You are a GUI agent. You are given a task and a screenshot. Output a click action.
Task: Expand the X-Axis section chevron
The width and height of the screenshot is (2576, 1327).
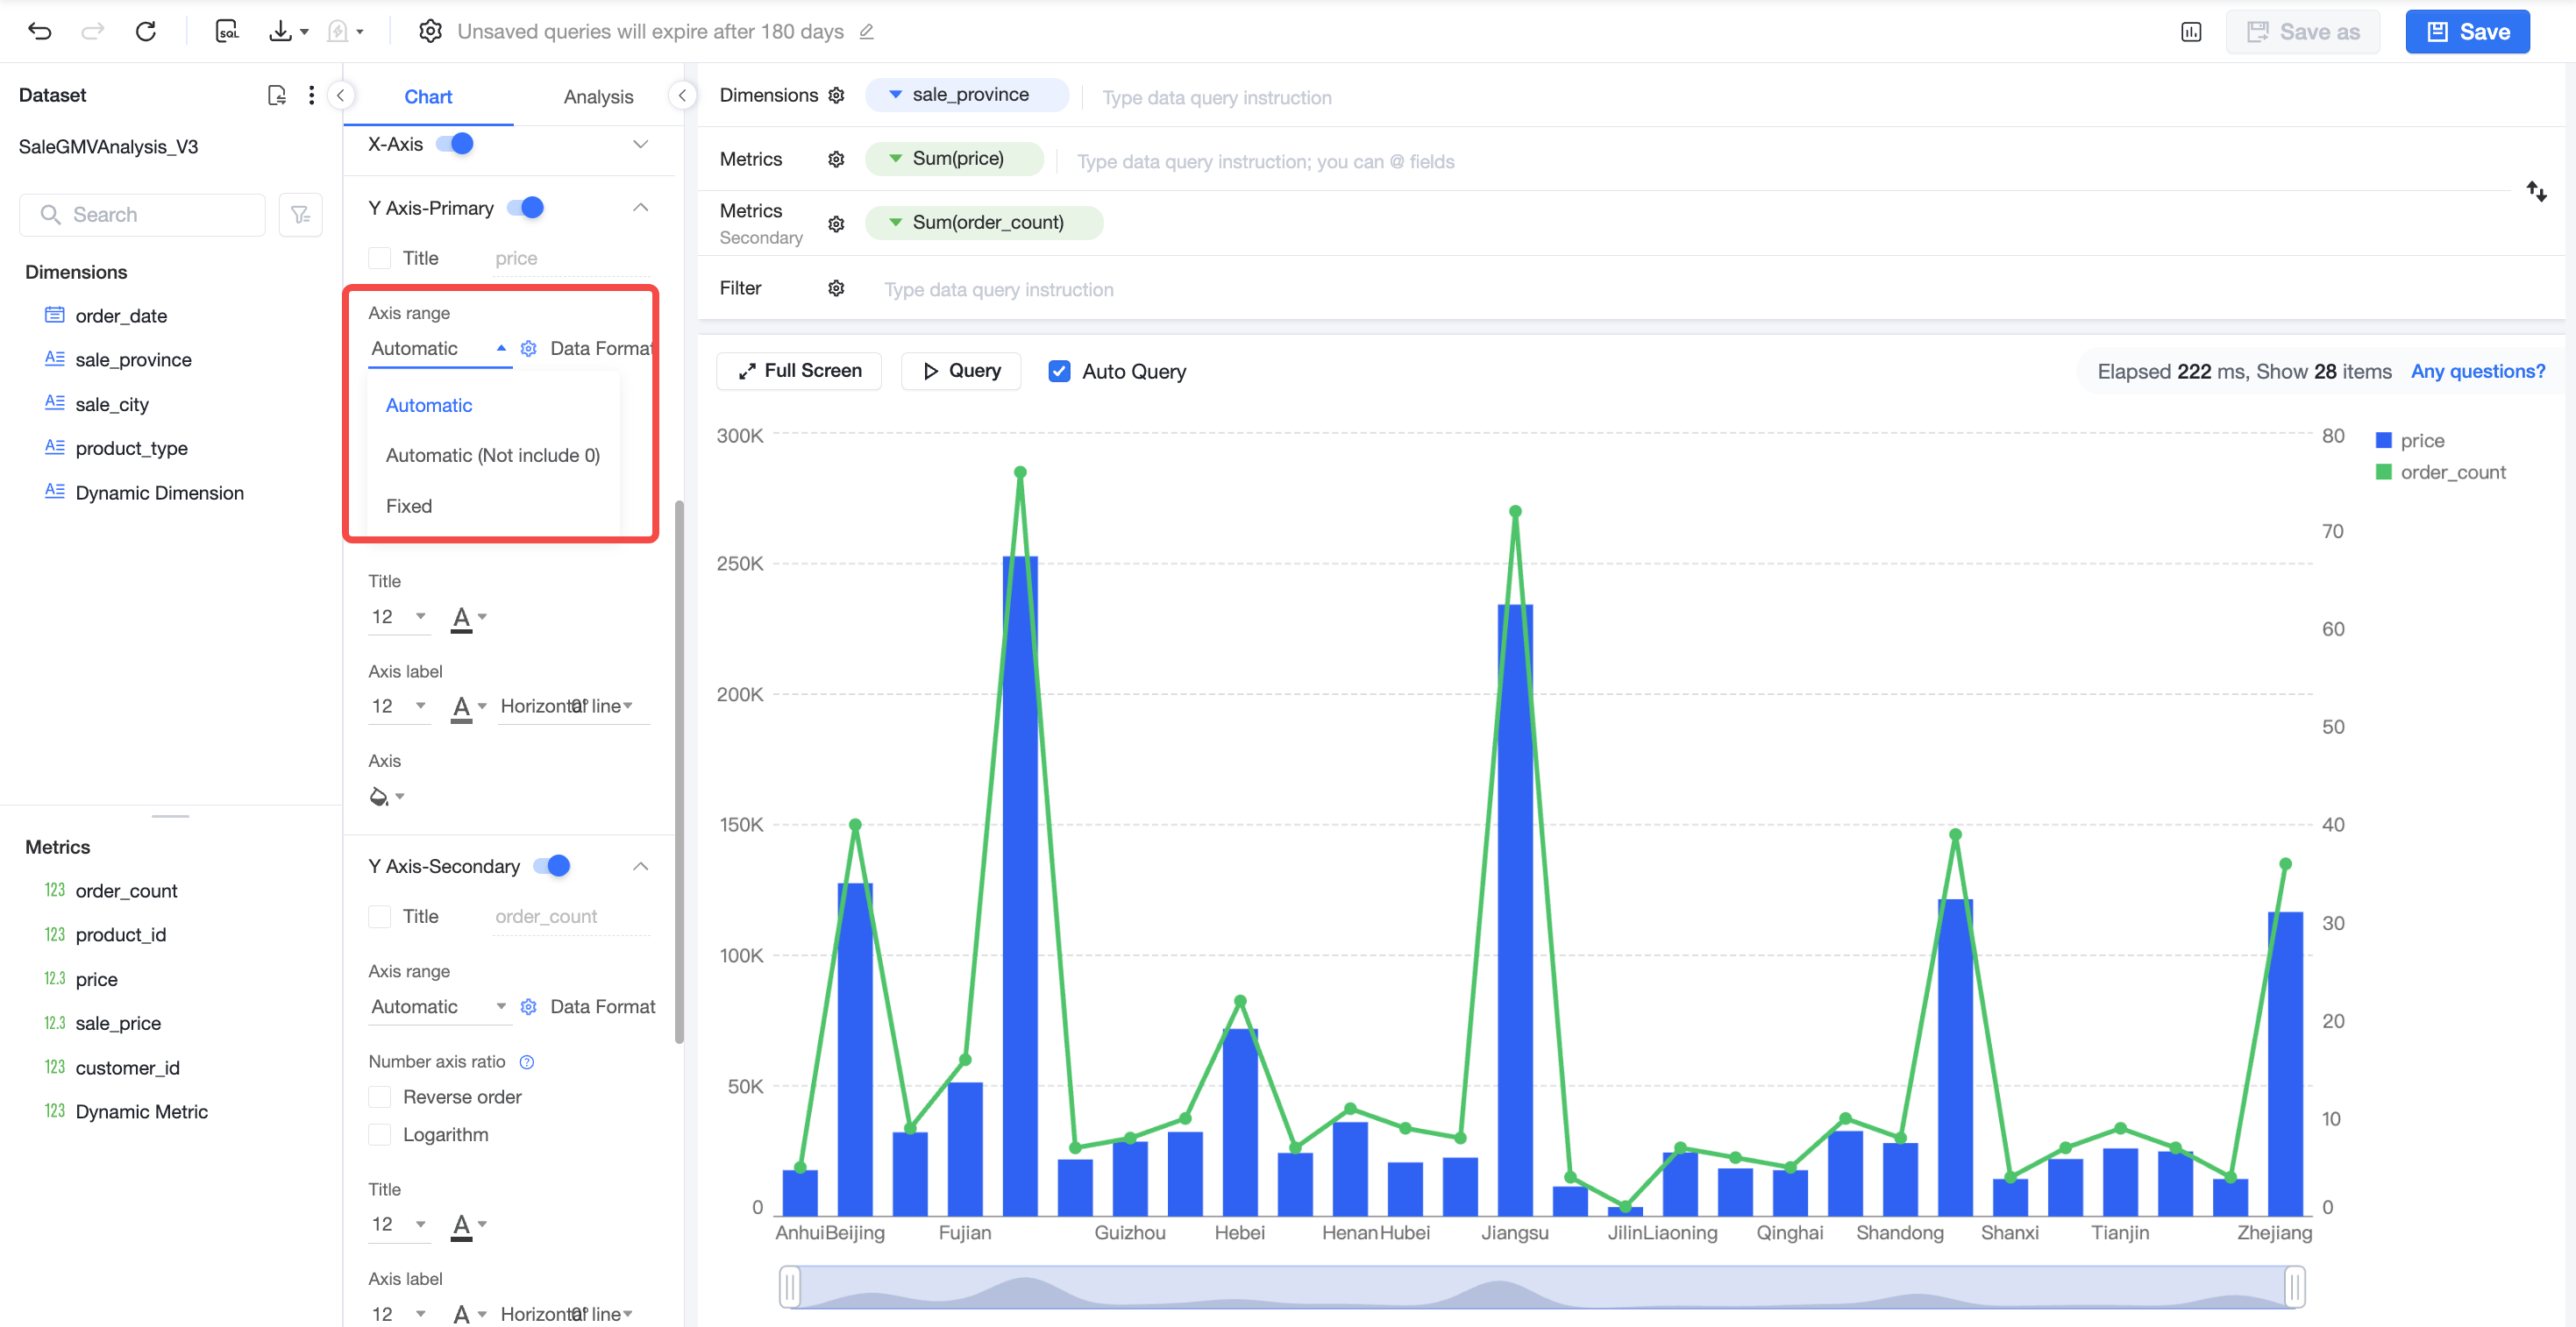point(640,144)
